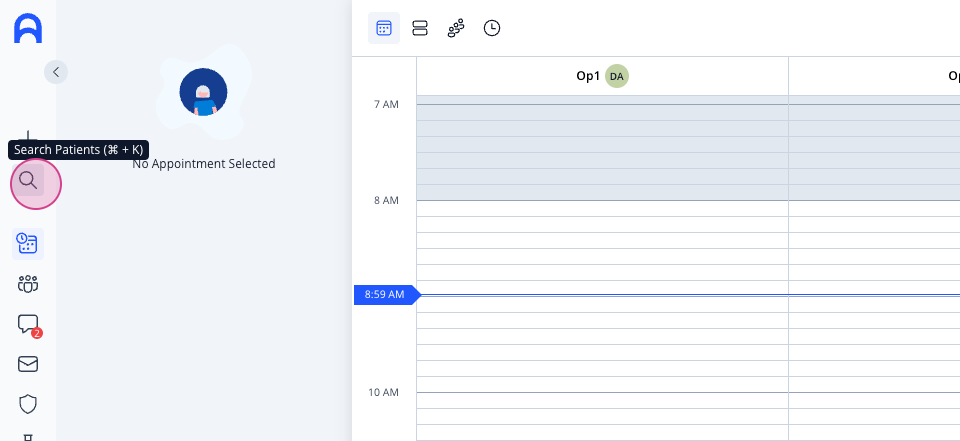Click the 10 AM time label
This screenshot has width=960, height=441.
coord(384,392)
